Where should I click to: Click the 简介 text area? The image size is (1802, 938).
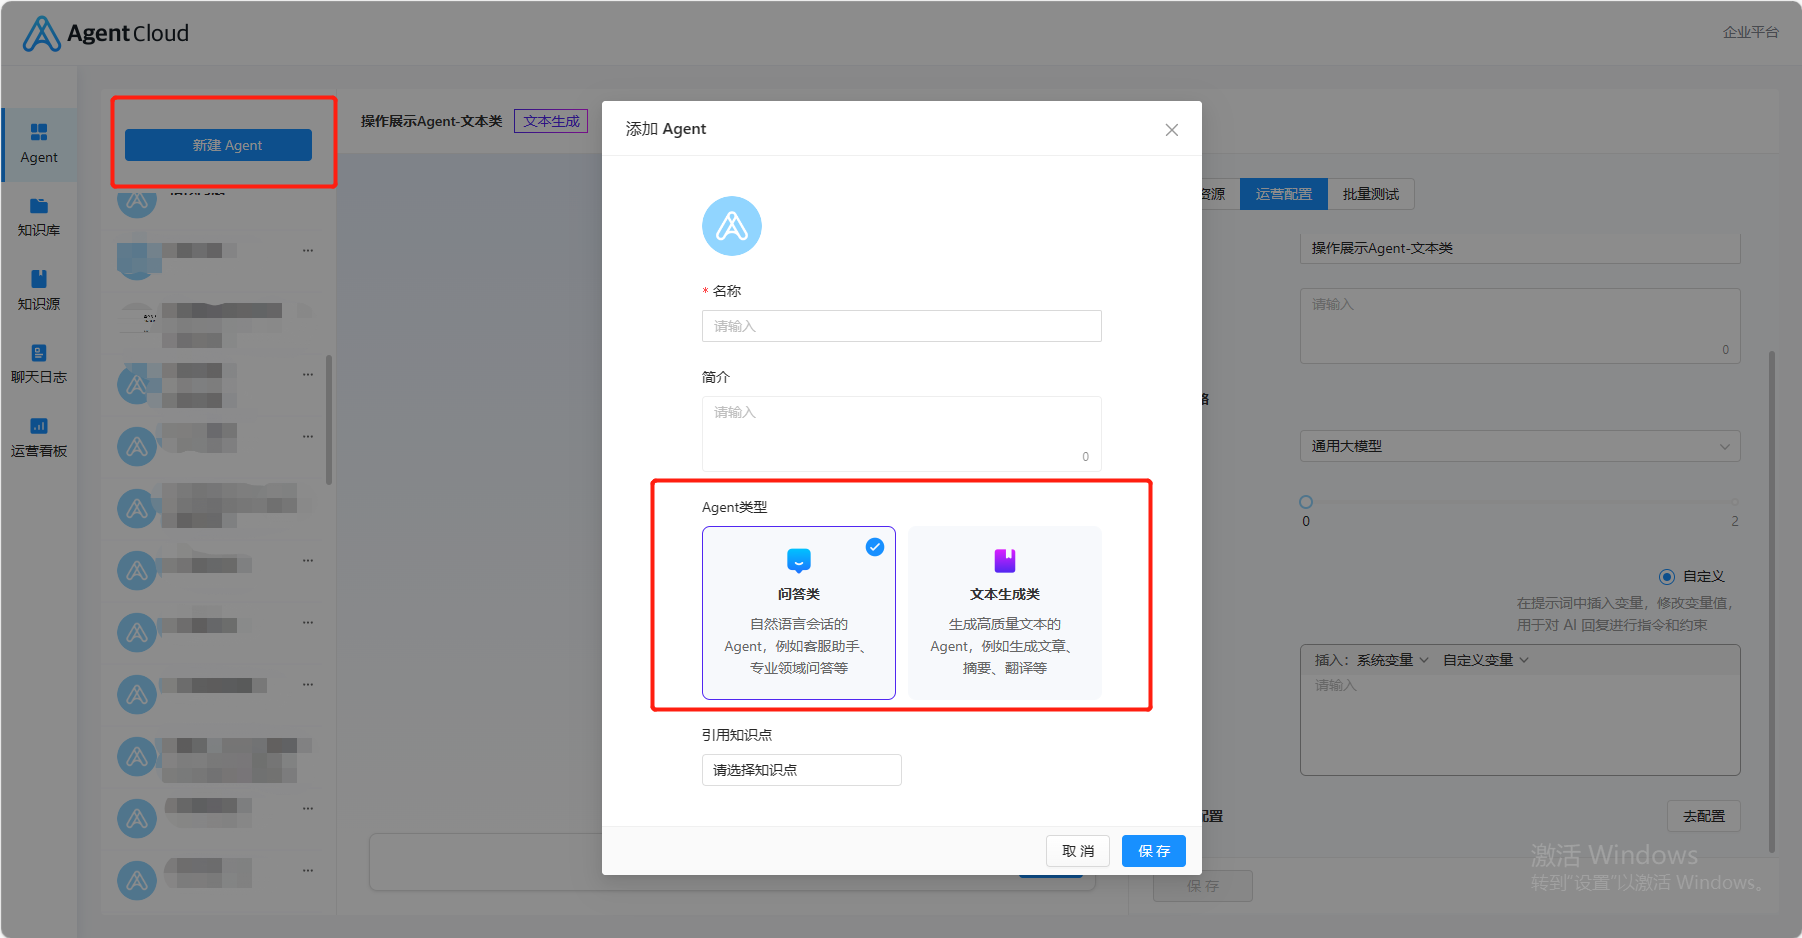click(902, 434)
